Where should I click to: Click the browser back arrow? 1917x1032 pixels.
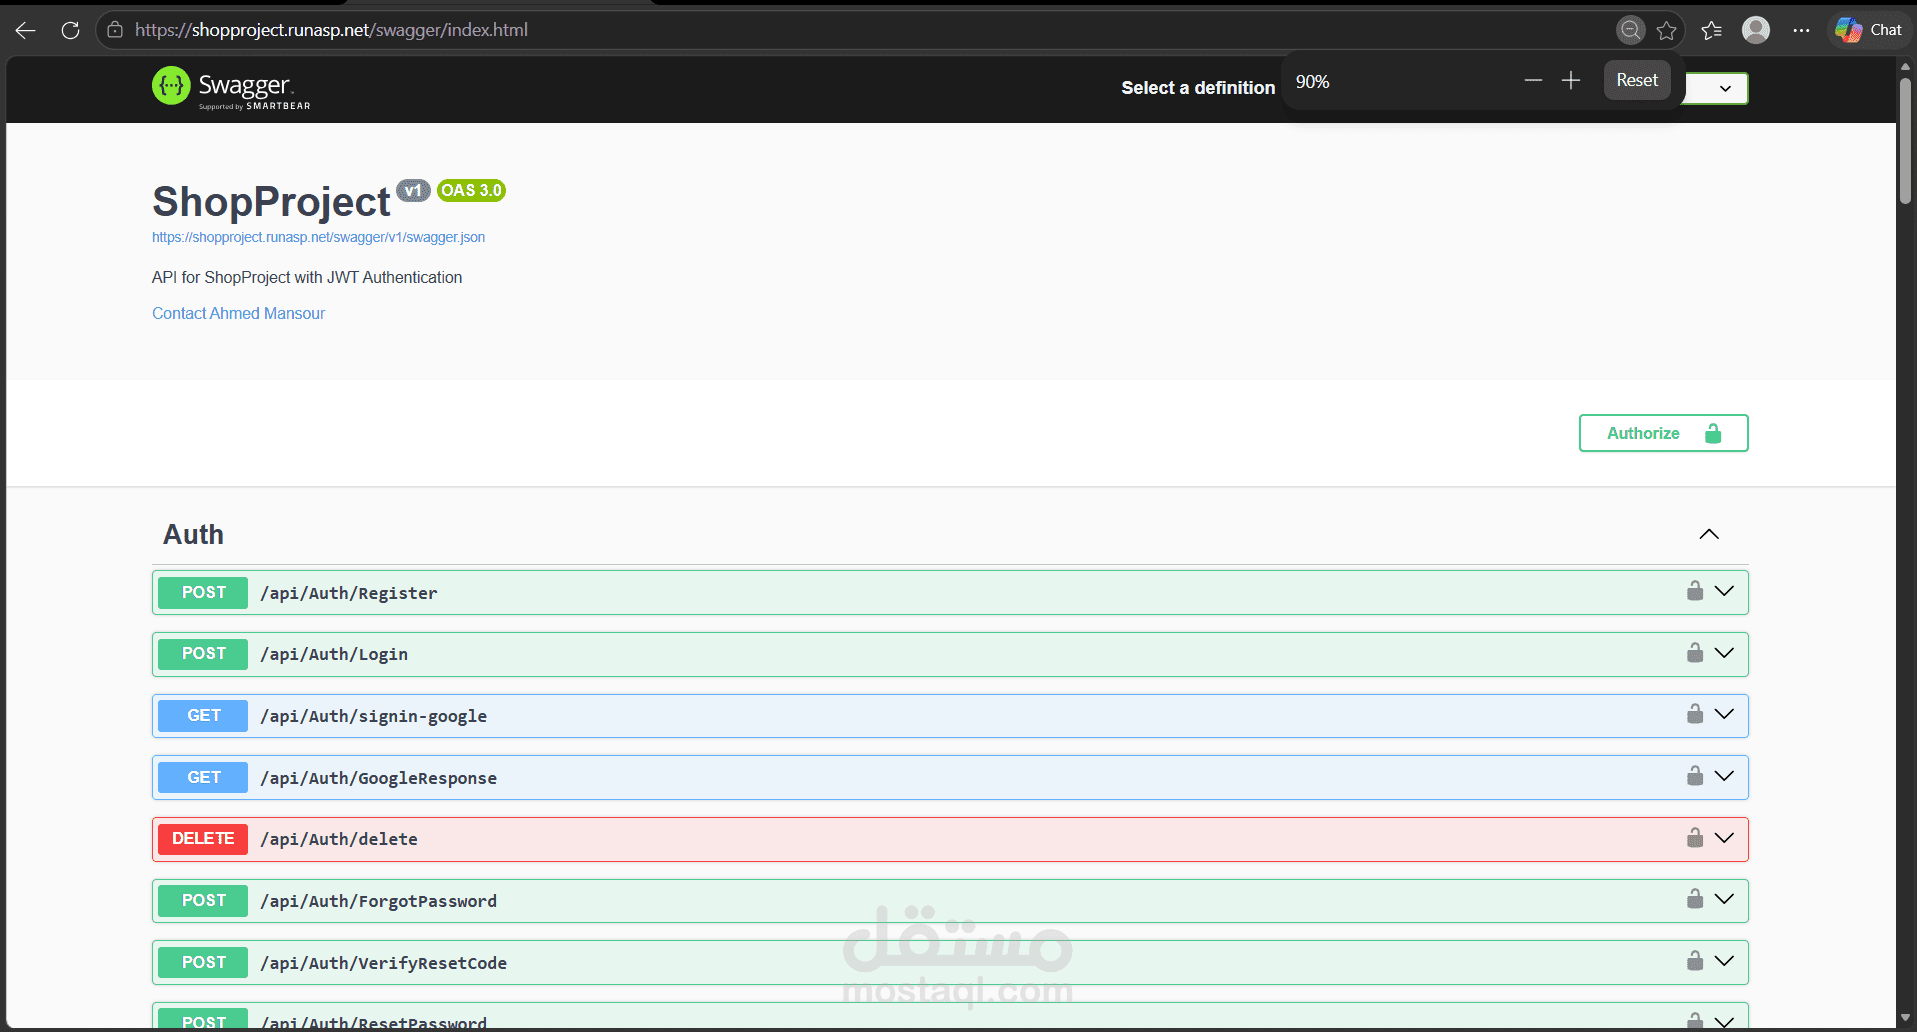pyautogui.click(x=26, y=30)
